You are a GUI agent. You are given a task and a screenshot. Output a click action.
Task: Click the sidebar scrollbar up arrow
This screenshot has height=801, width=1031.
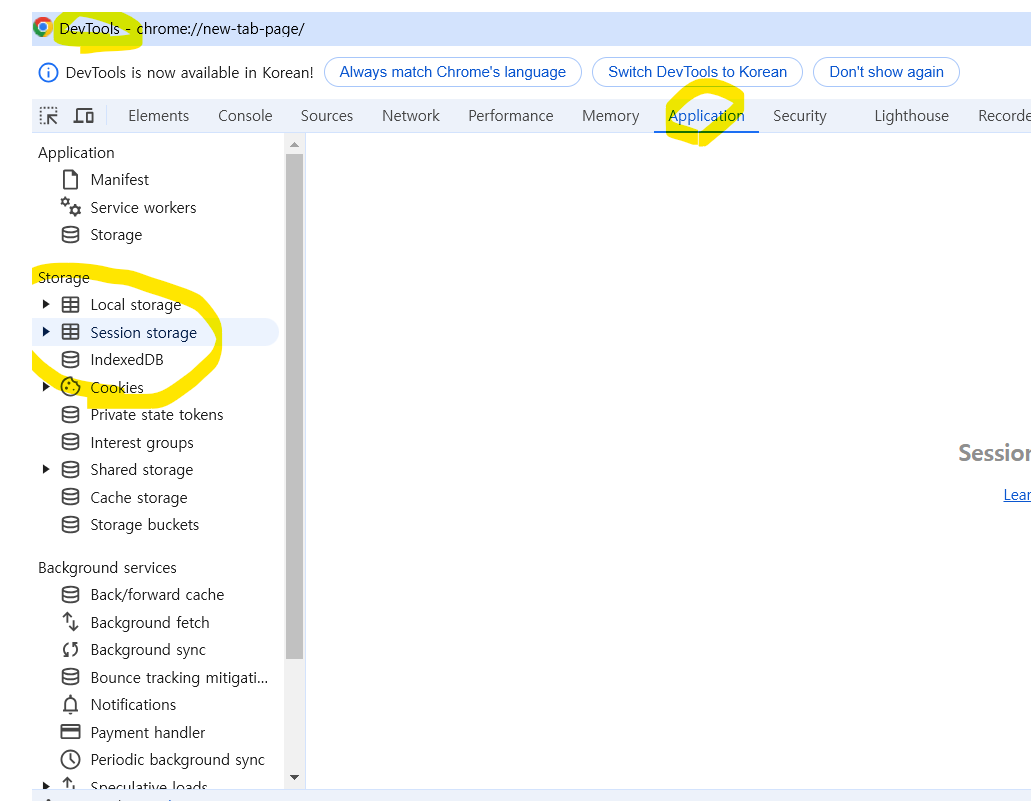[295, 144]
